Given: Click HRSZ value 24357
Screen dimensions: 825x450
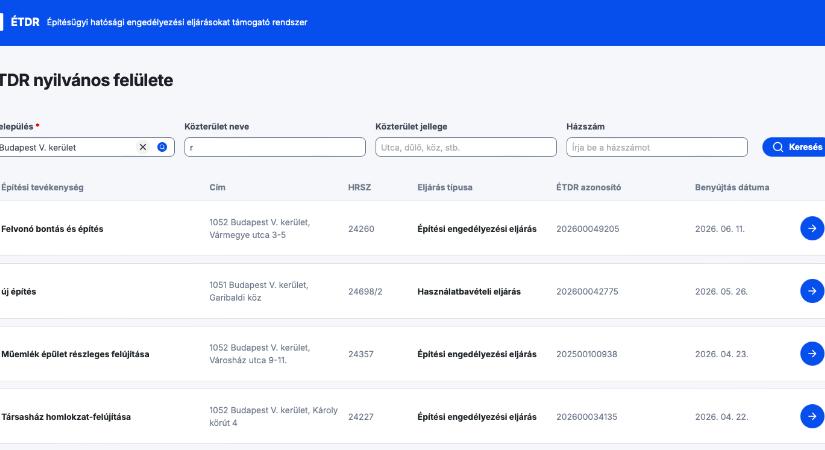Looking at the screenshot, I should coord(361,354).
